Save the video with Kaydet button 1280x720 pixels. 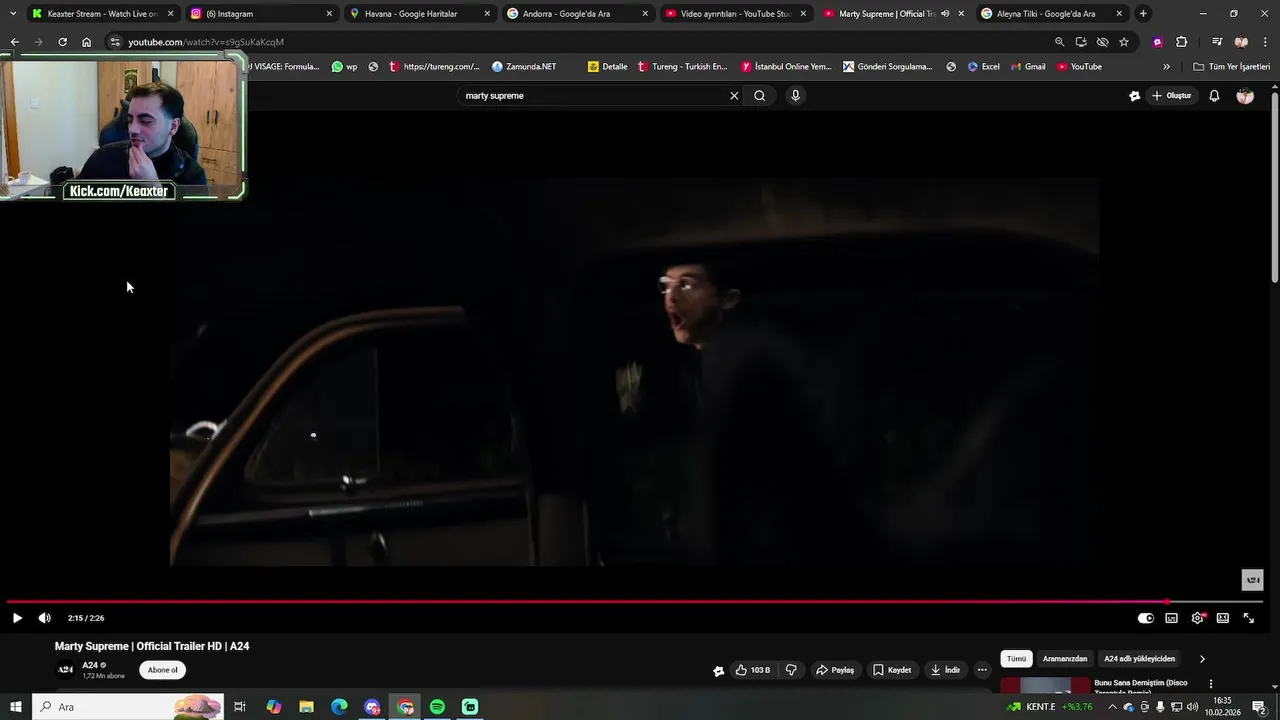[x=892, y=670]
